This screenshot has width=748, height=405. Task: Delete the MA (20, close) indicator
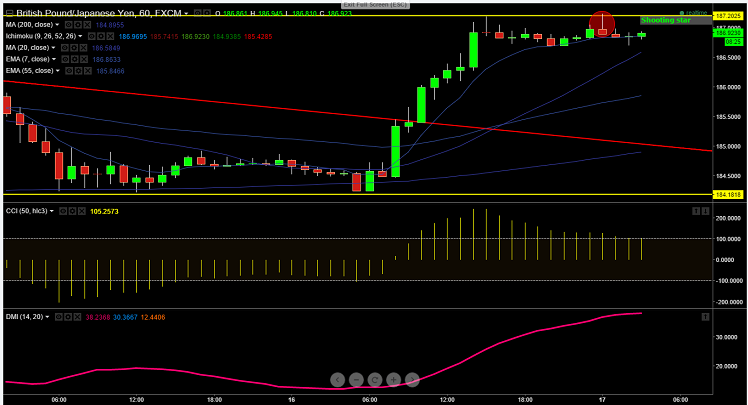pyautogui.click(x=83, y=48)
